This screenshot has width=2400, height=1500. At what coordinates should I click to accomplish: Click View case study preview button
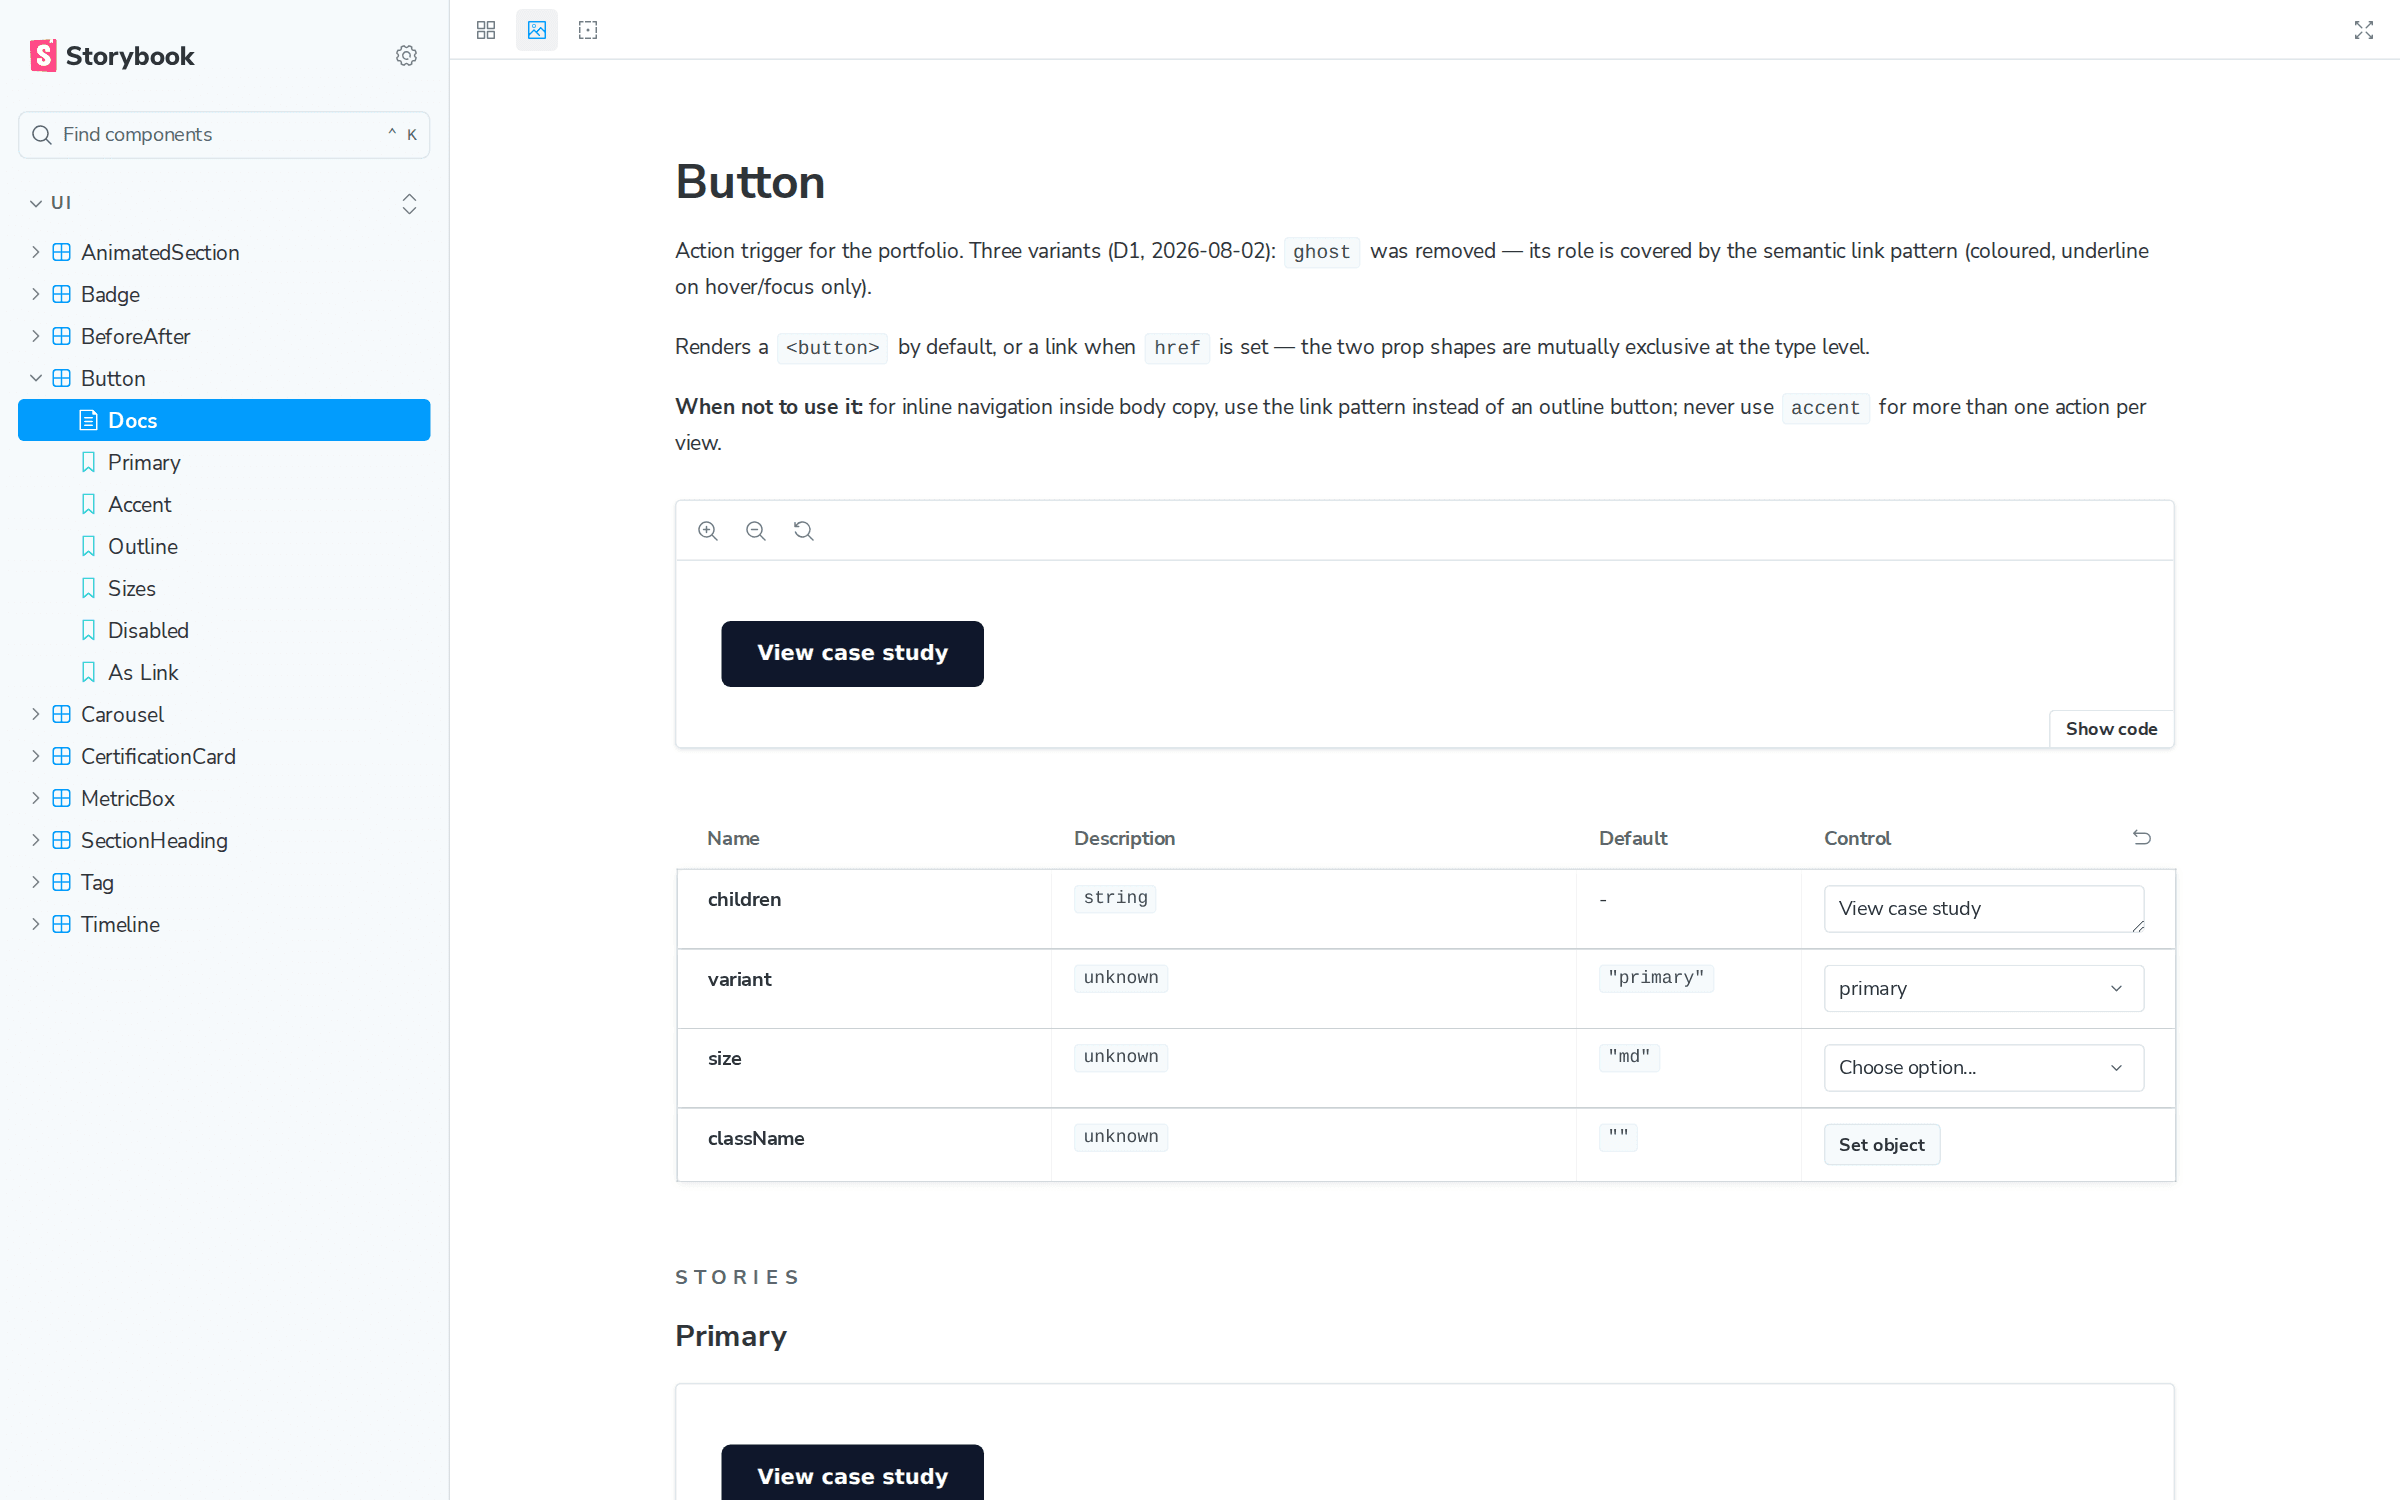(852, 653)
